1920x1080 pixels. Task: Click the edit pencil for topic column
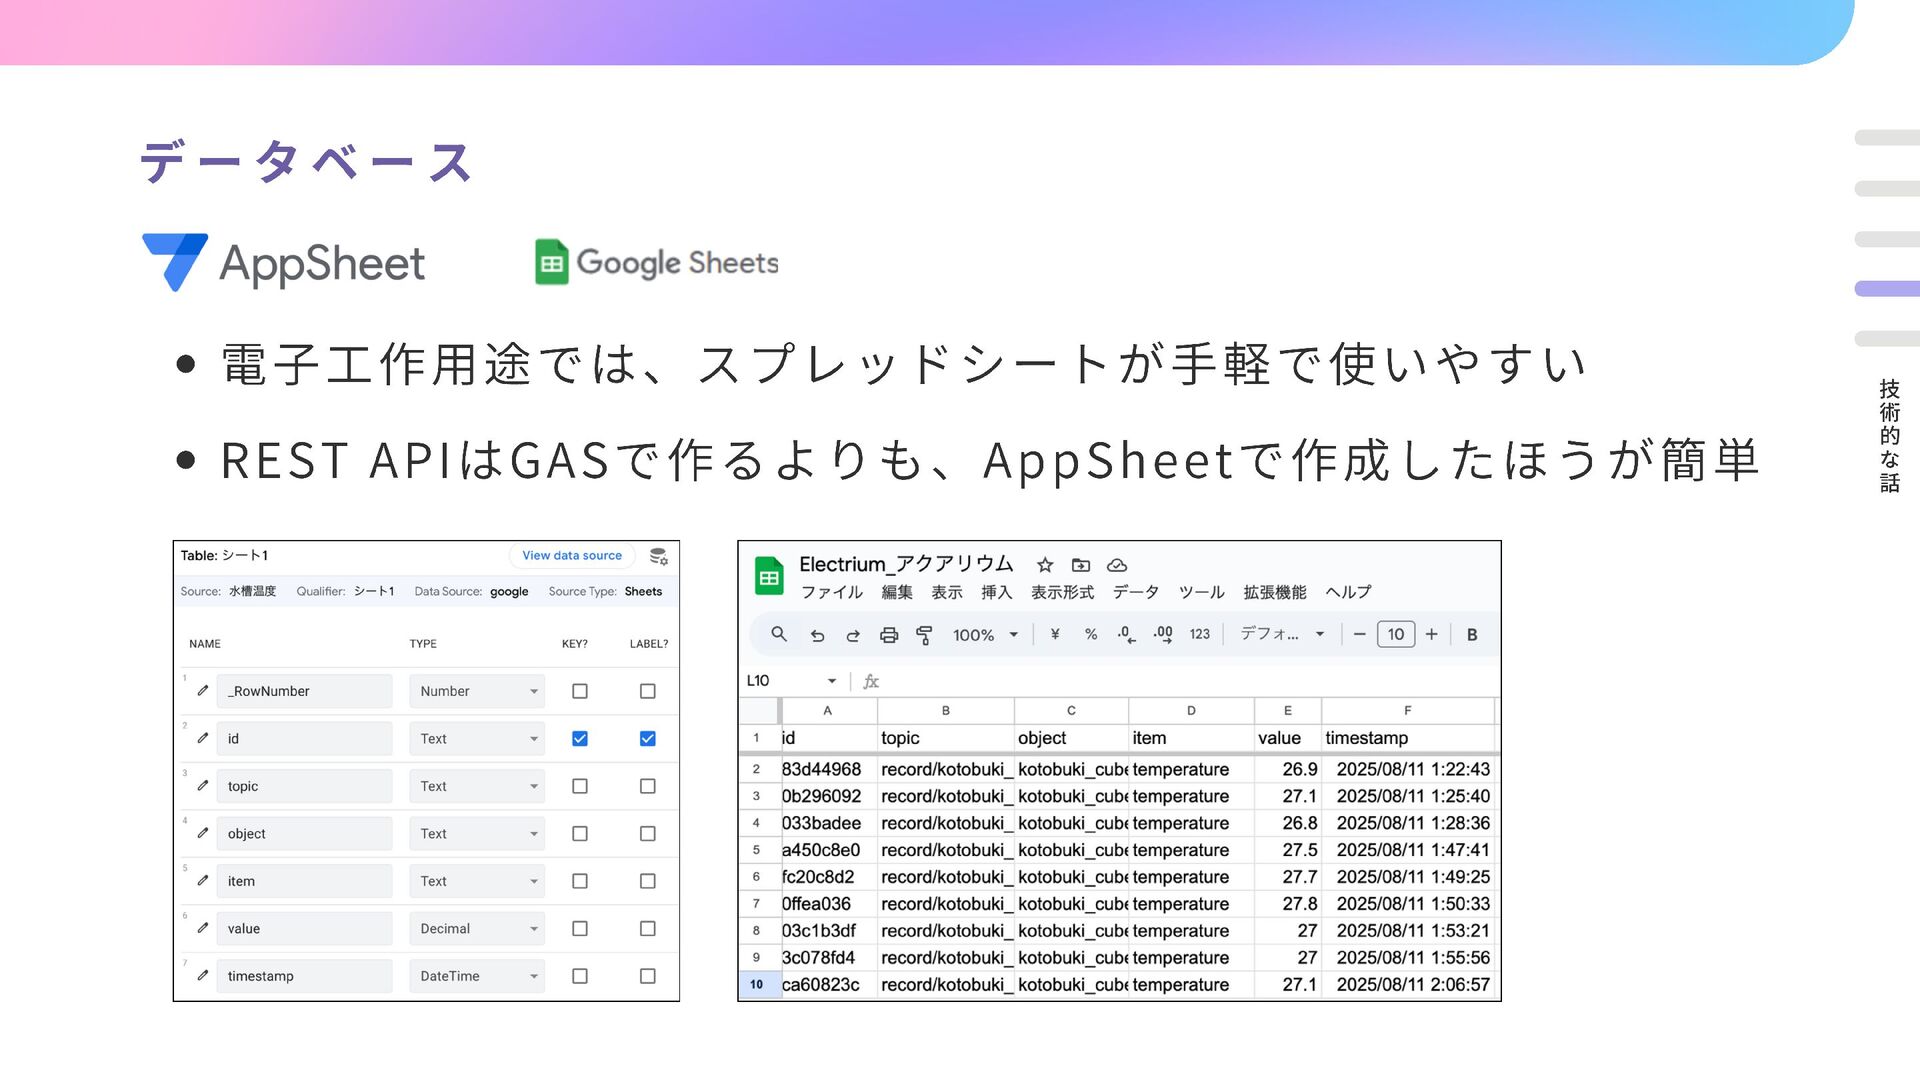tap(203, 785)
